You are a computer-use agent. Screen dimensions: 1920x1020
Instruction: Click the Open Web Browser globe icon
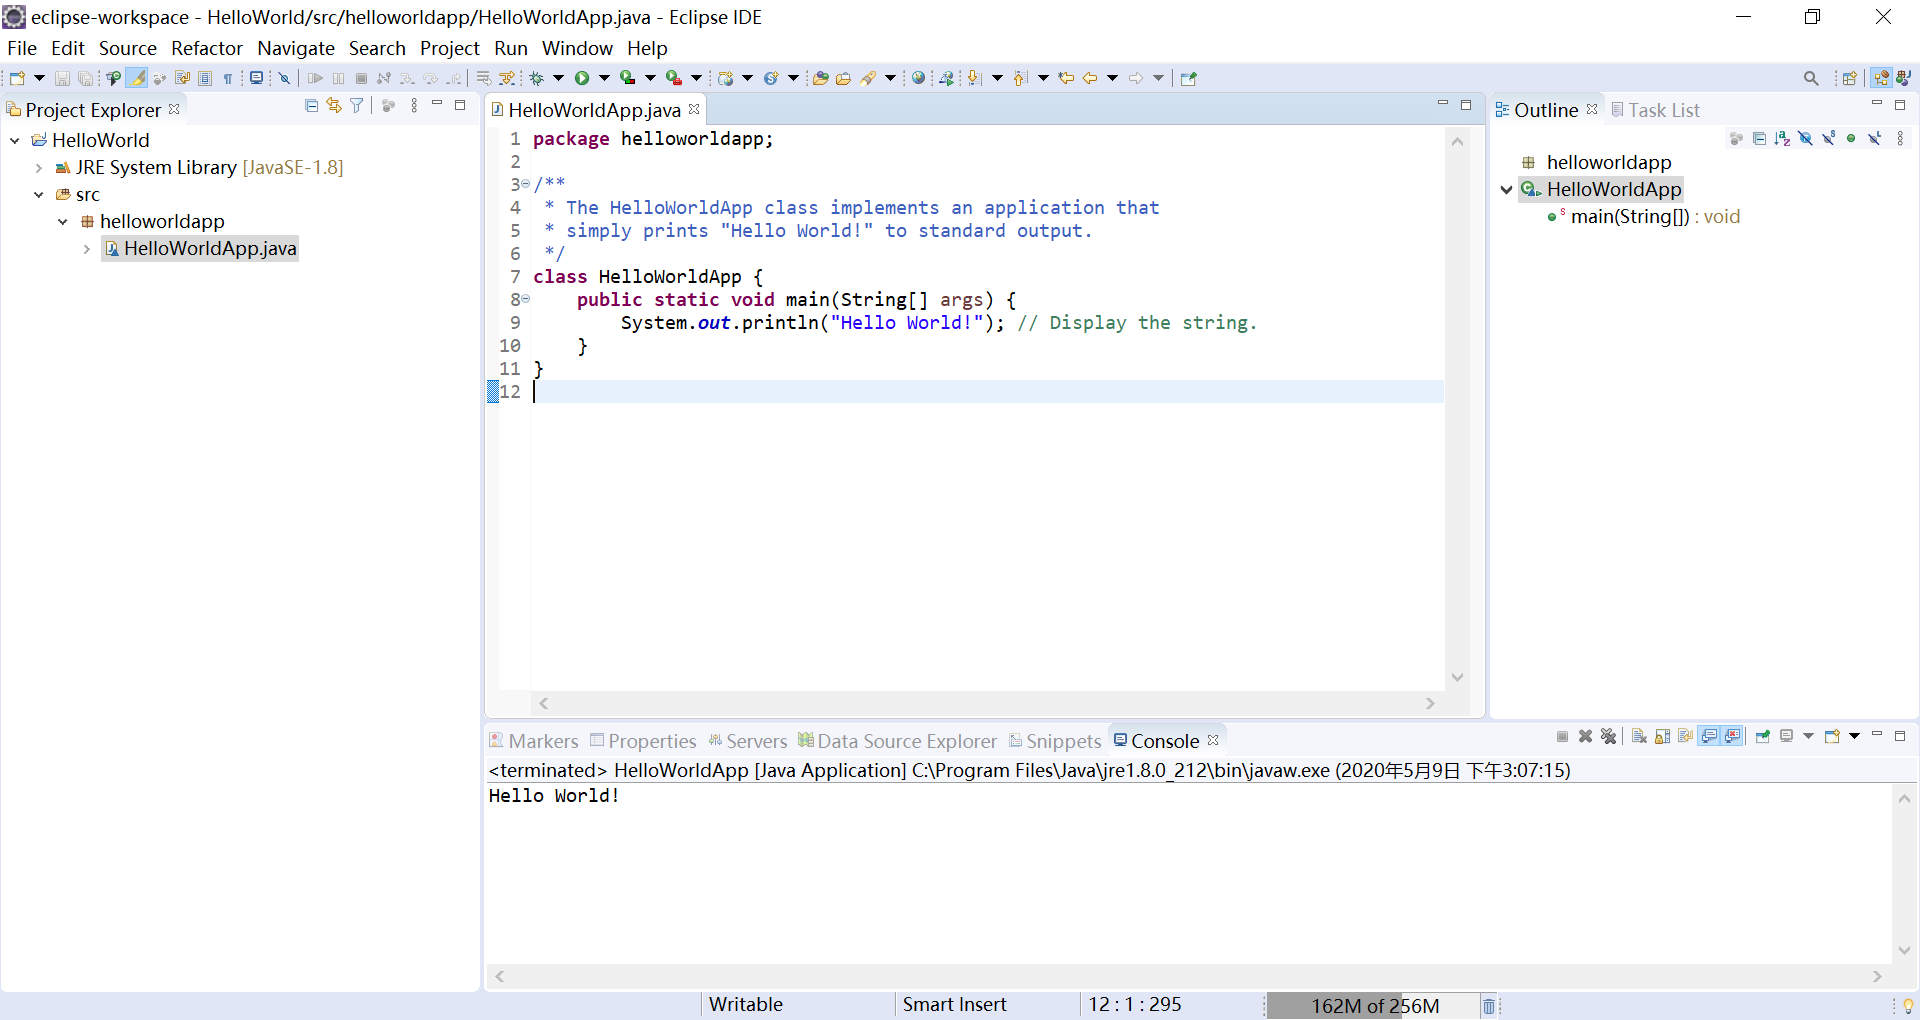click(x=918, y=78)
